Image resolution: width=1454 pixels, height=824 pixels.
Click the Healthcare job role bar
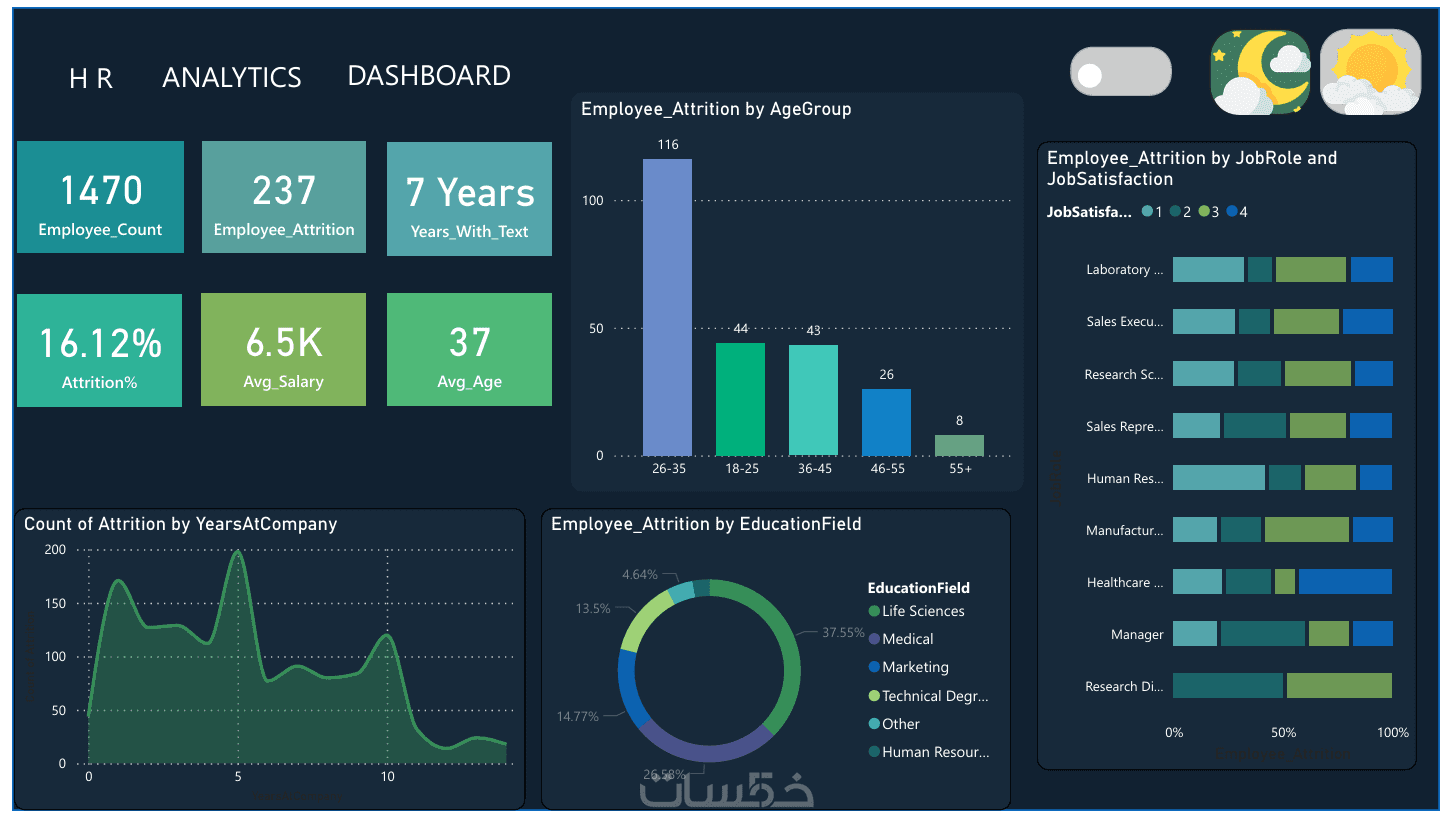(x=1282, y=582)
